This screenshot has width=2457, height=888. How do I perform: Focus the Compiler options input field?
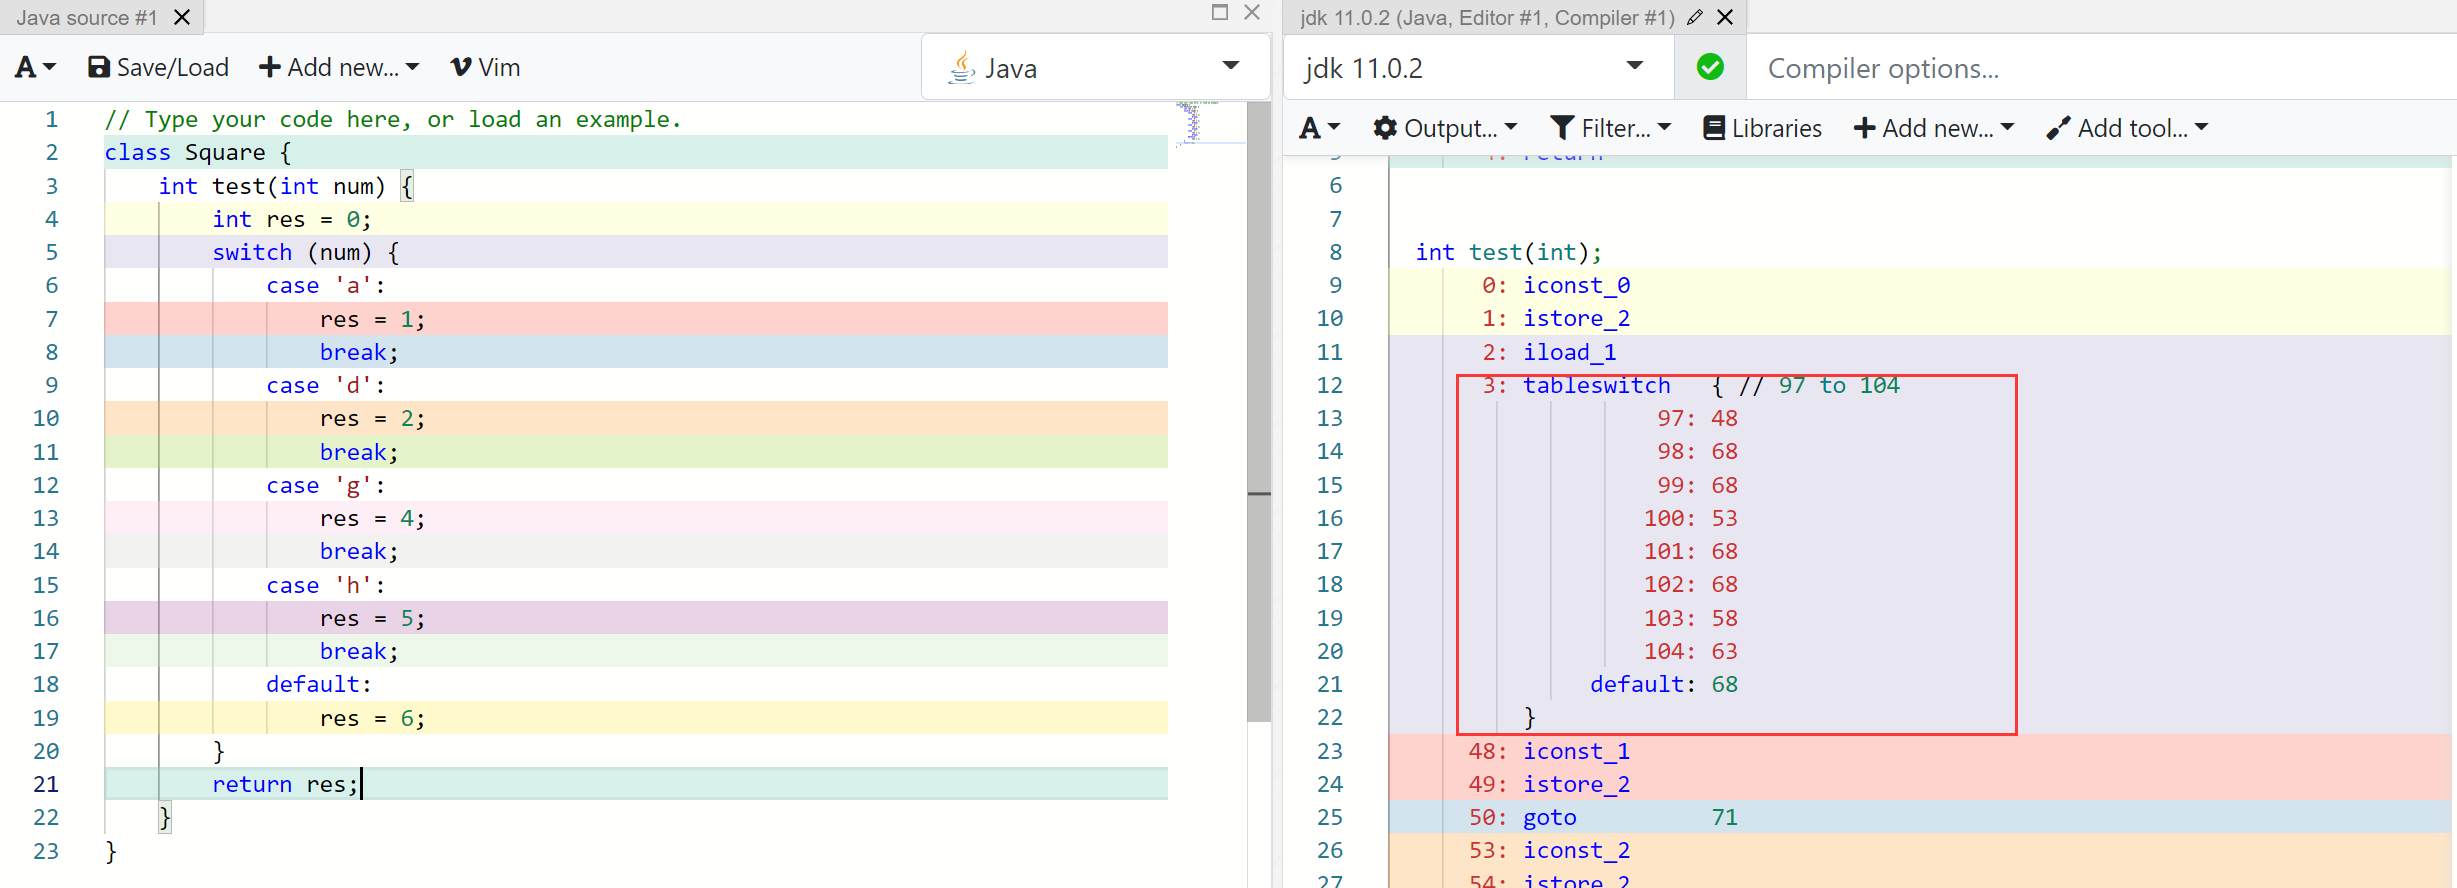(2100, 68)
